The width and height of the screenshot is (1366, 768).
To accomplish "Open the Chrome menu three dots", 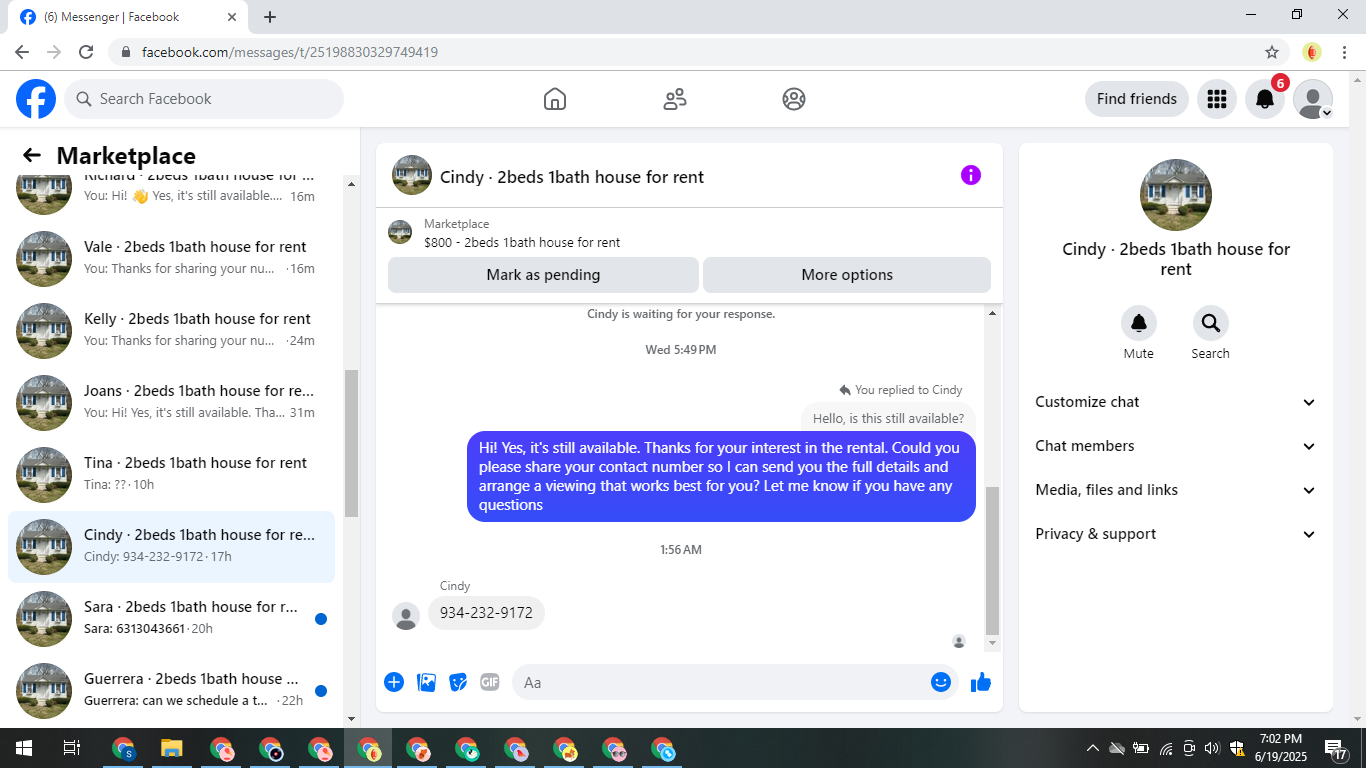I will [1345, 52].
